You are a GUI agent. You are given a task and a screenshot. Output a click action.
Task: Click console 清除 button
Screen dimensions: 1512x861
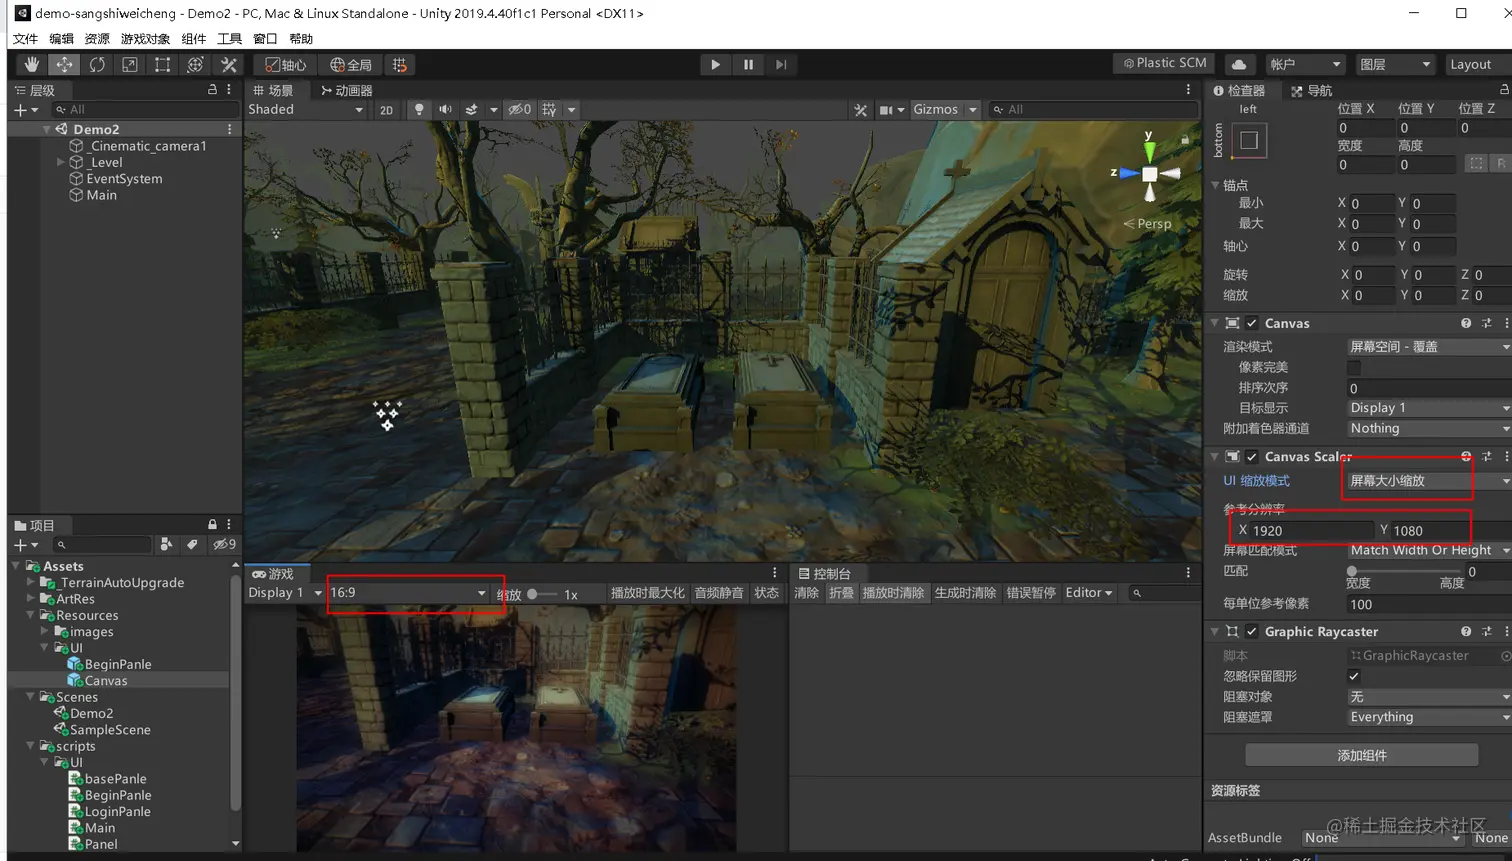coord(807,593)
